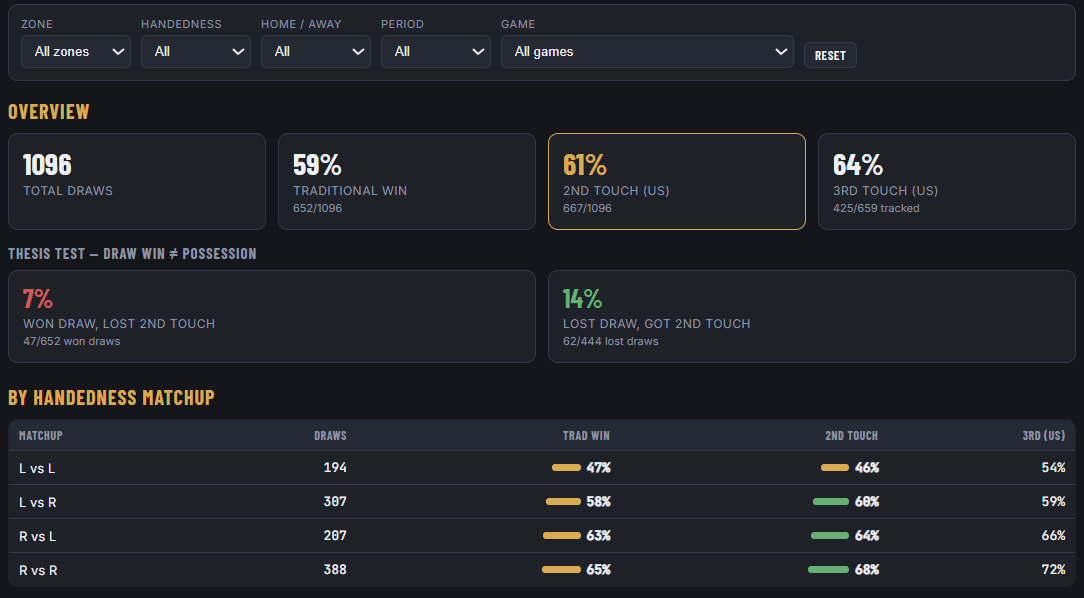
Task: Click the RESET filters button
Action: 830,55
